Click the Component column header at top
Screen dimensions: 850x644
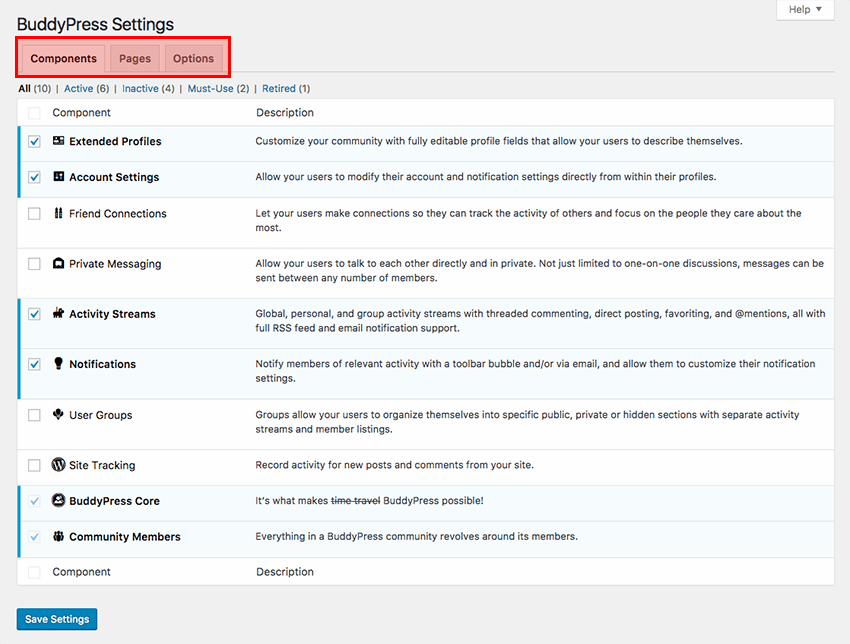click(81, 113)
